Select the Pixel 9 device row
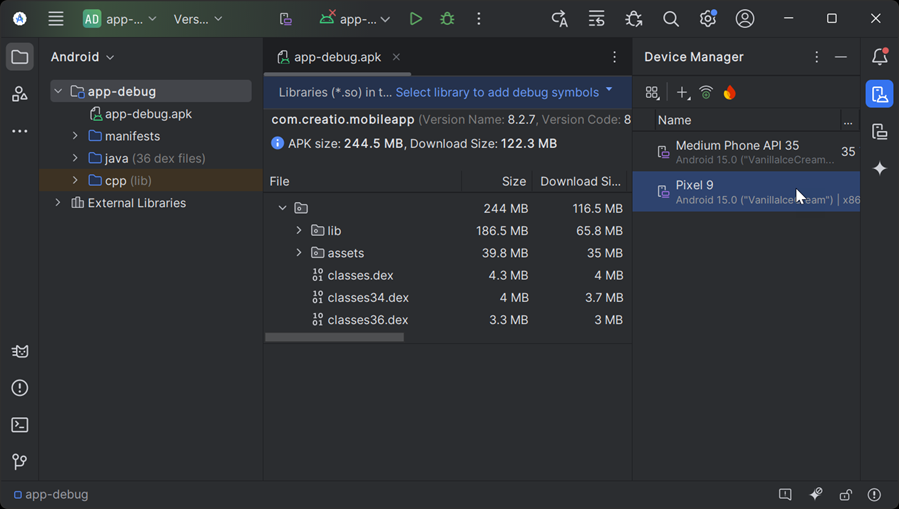Viewport: 900px width, 509px height. [x=746, y=192]
